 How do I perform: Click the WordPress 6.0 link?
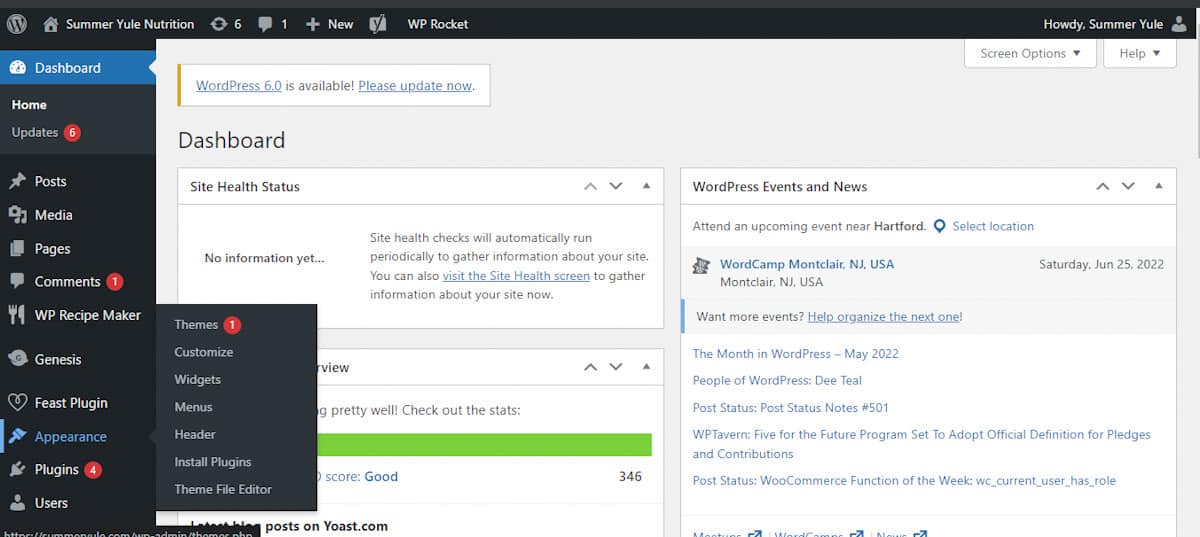238,85
